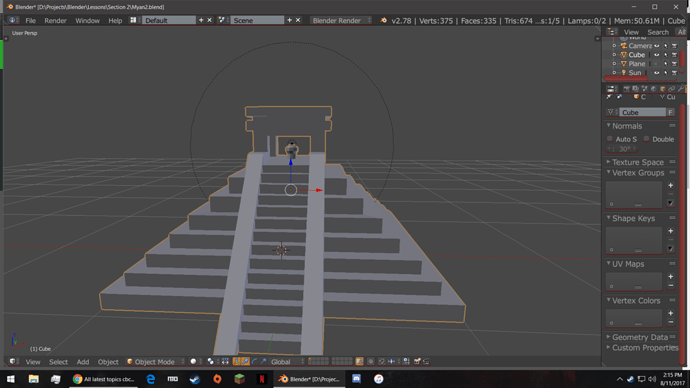Image resolution: width=690 pixels, height=388 pixels.
Task: Select Plane in the outliner
Action: tap(636, 64)
